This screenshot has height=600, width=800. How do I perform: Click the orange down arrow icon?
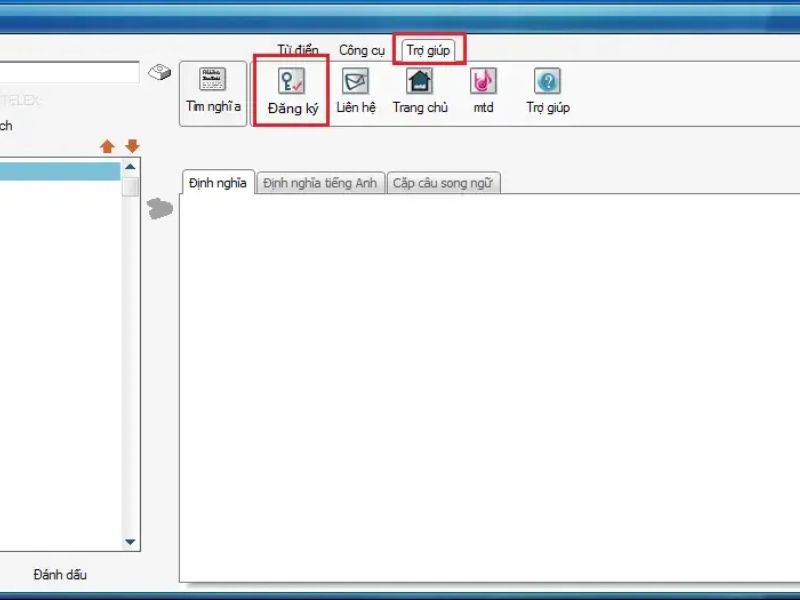coord(132,146)
